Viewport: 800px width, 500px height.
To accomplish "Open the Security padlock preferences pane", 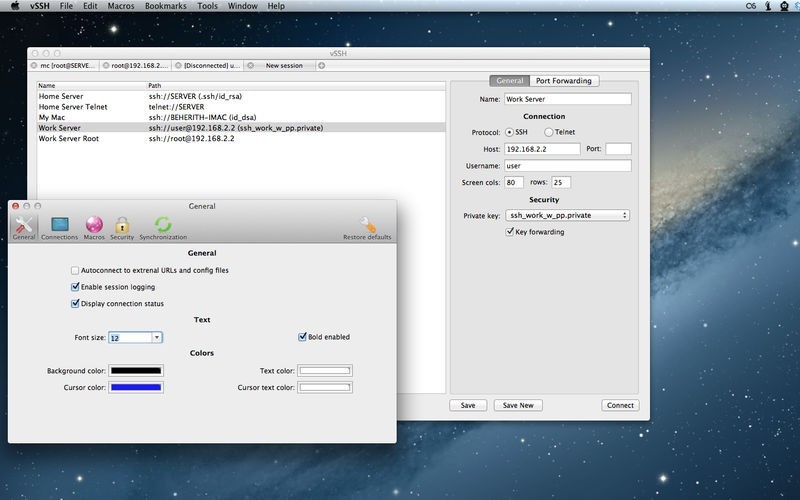I will [122, 227].
